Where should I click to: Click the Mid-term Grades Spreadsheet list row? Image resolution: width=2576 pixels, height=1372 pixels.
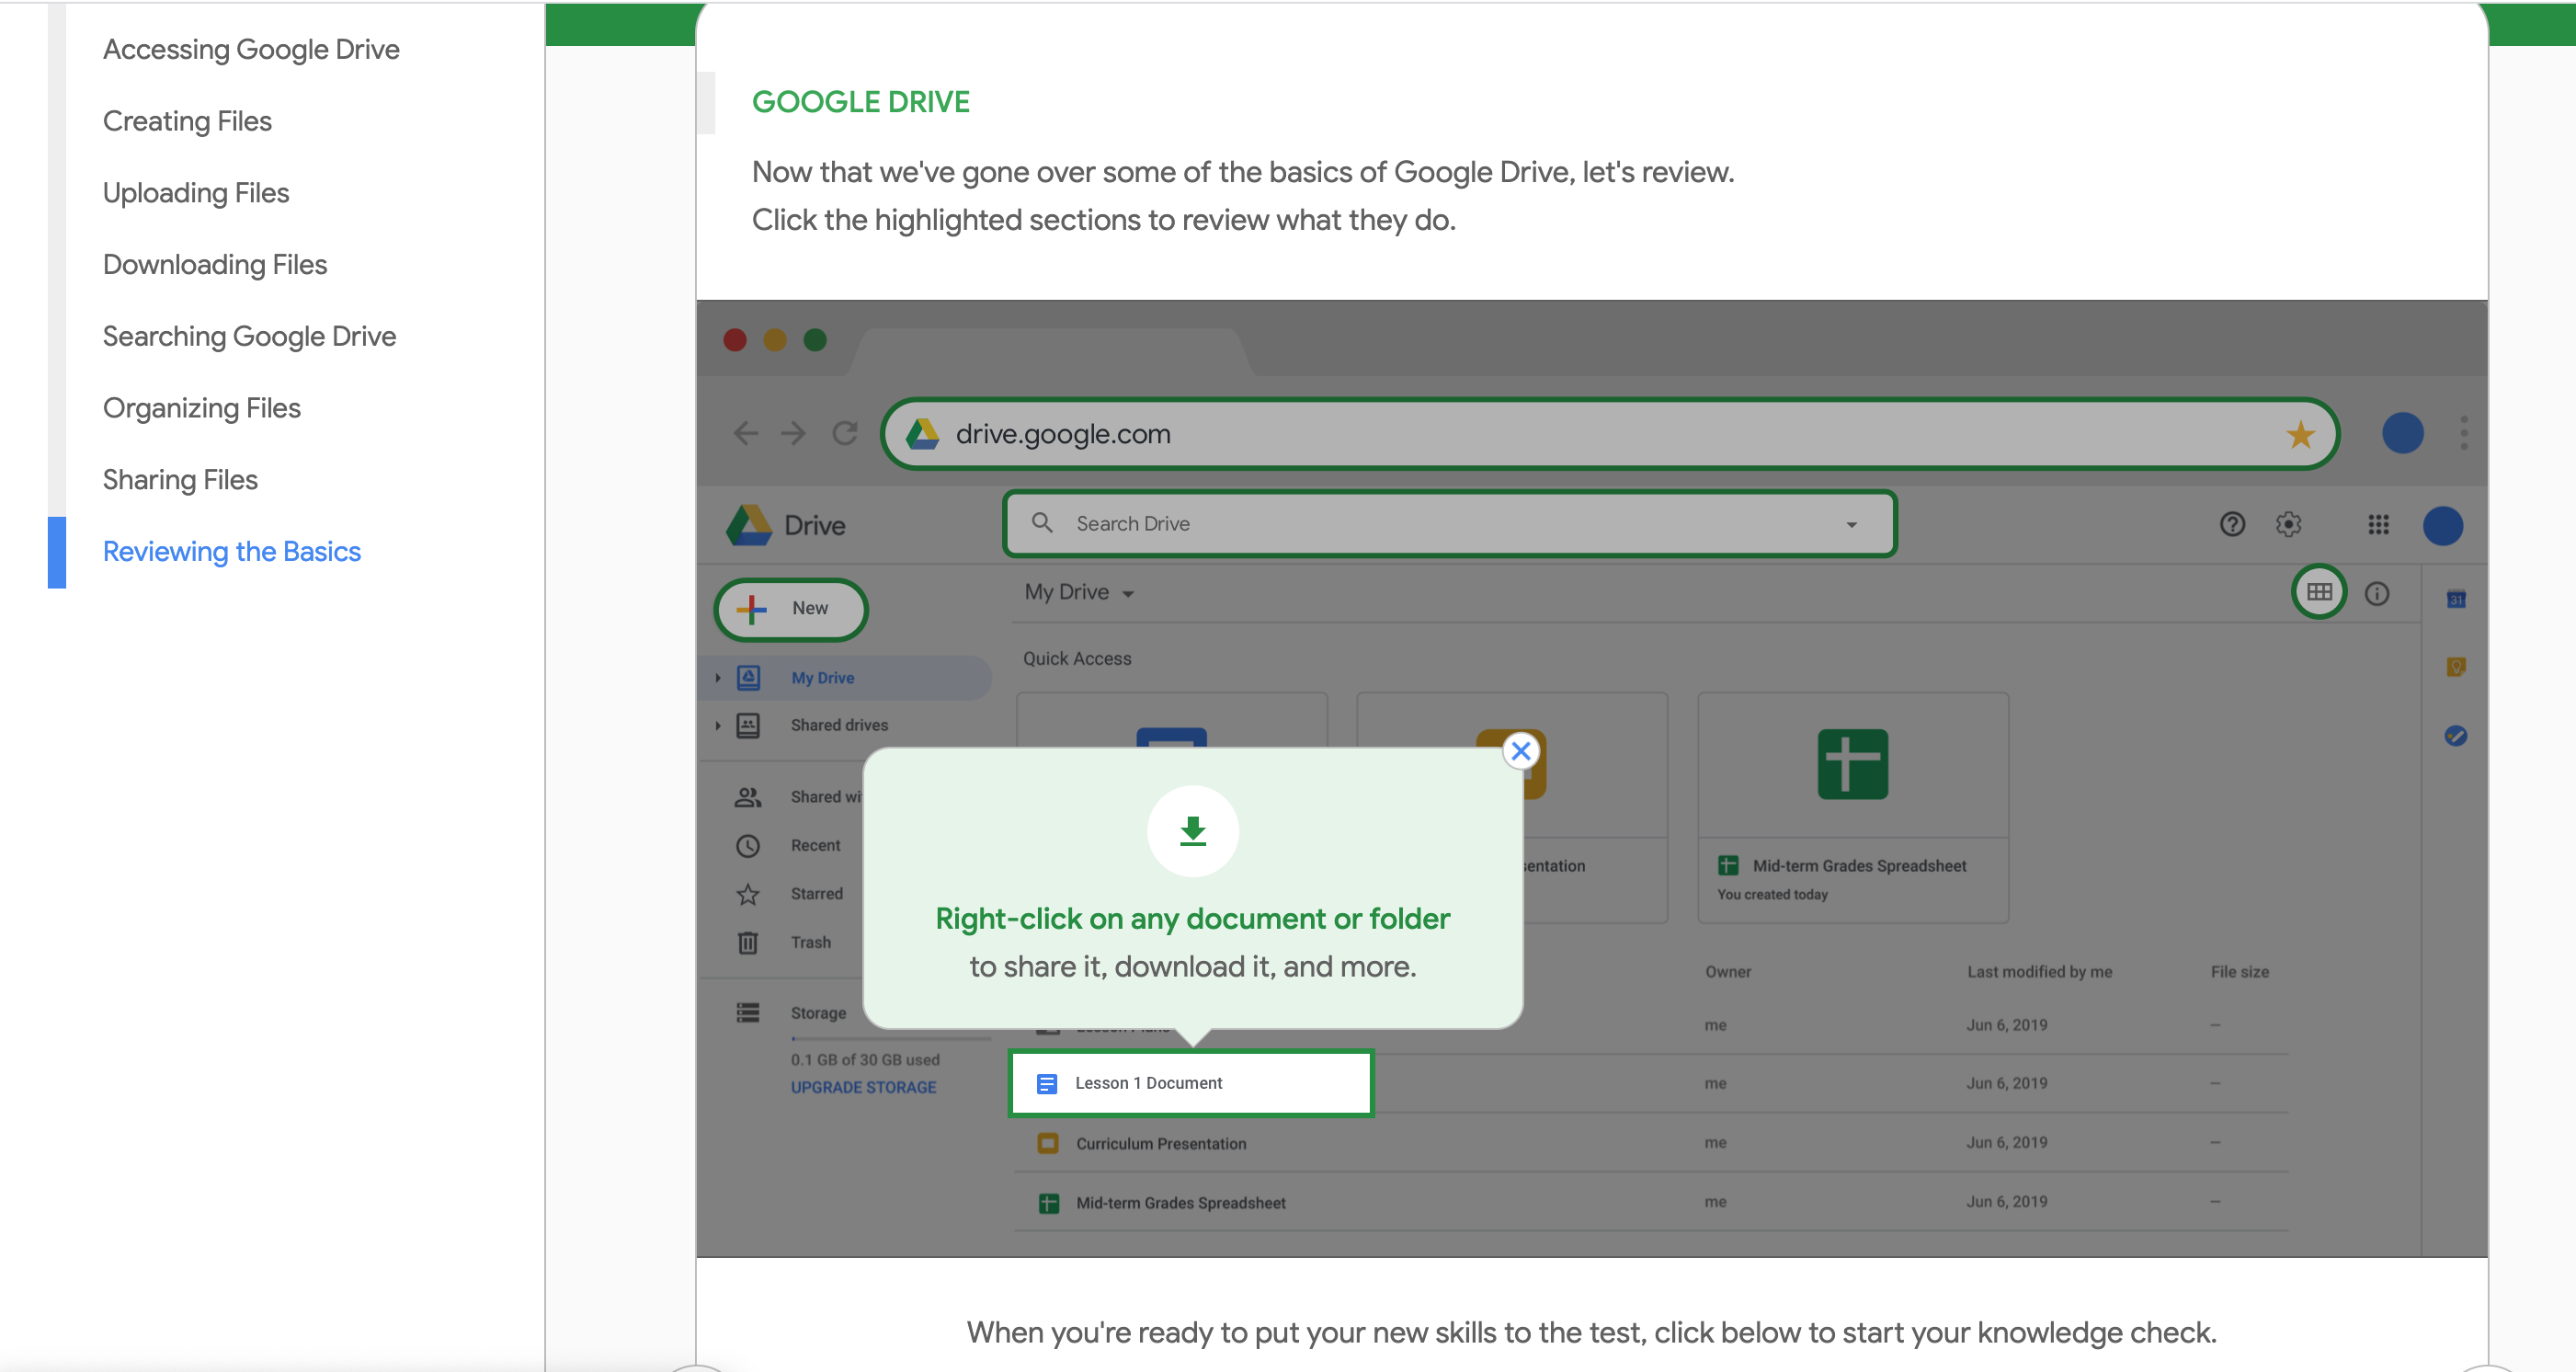point(1650,1203)
